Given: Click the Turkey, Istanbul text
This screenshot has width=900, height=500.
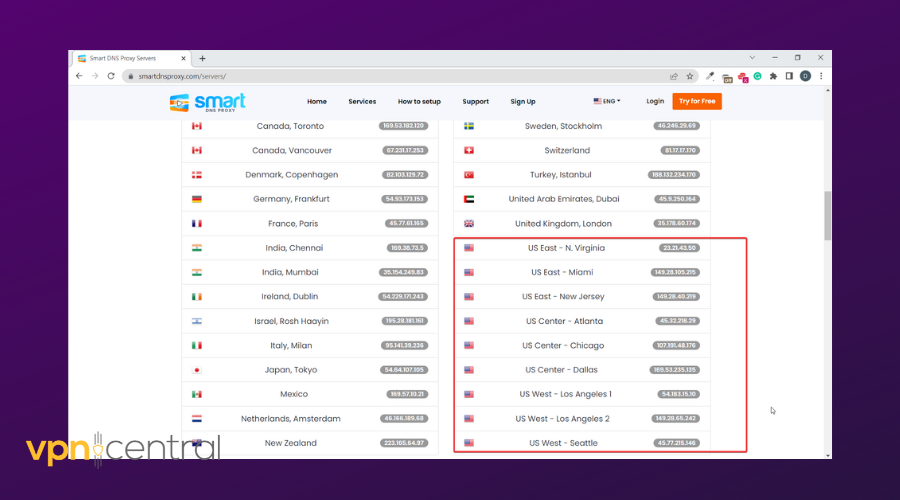Looking at the screenshot, I should click(x=560, y=175).
